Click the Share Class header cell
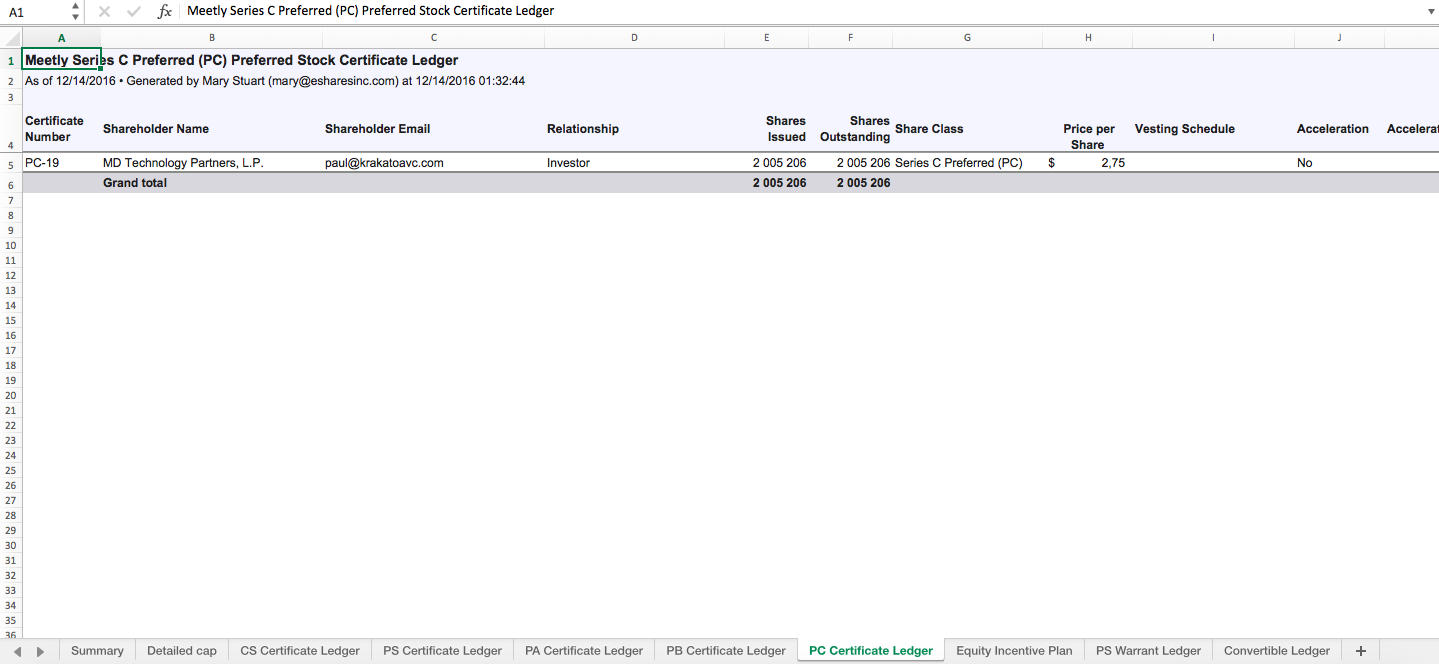This screenshot has width=1439, height=664. point(967,129)
